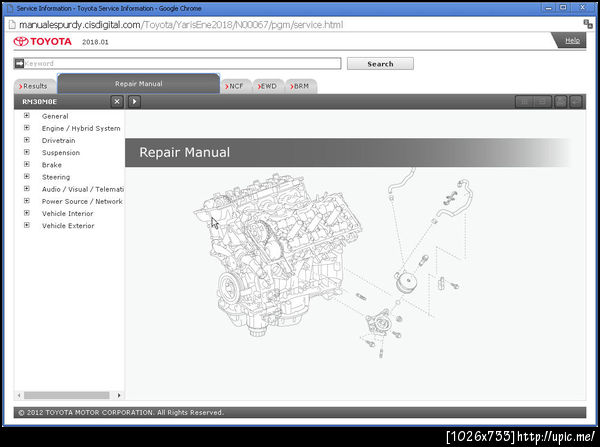Switch to the EWD tab
The image size is (600, 447).
click(x=268, y=86)
